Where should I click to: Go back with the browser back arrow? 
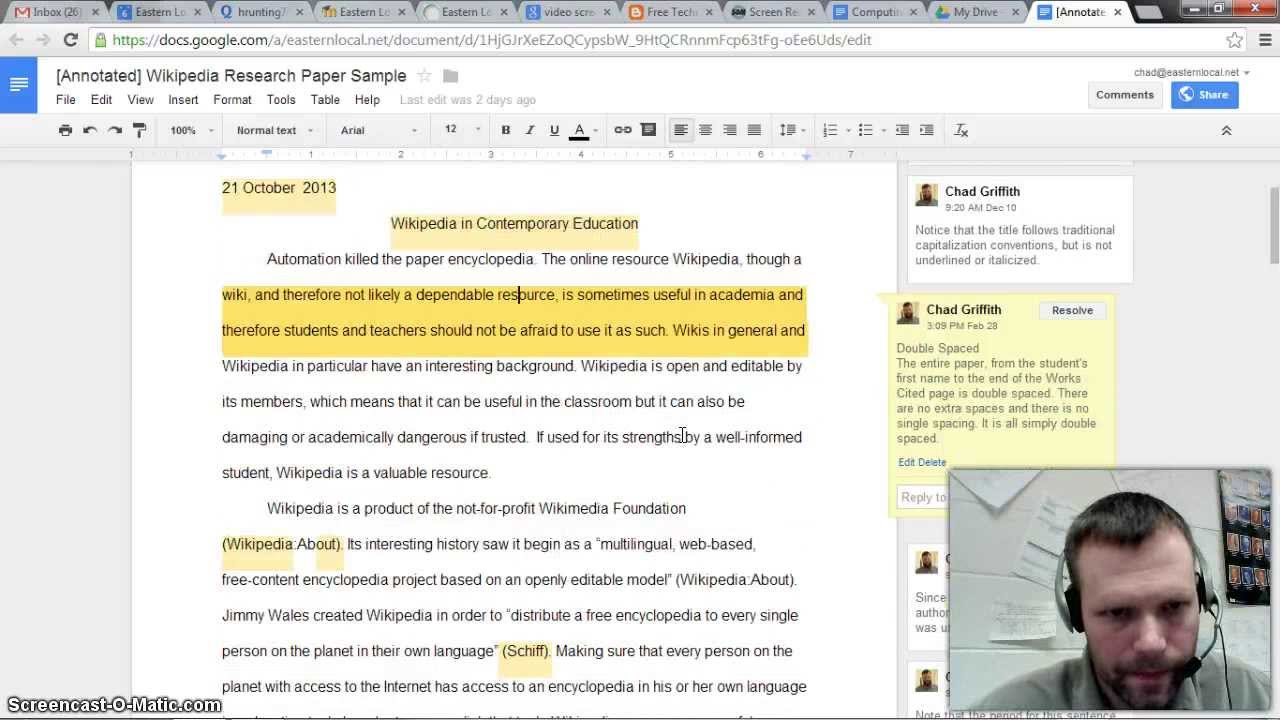click(18, 40)
